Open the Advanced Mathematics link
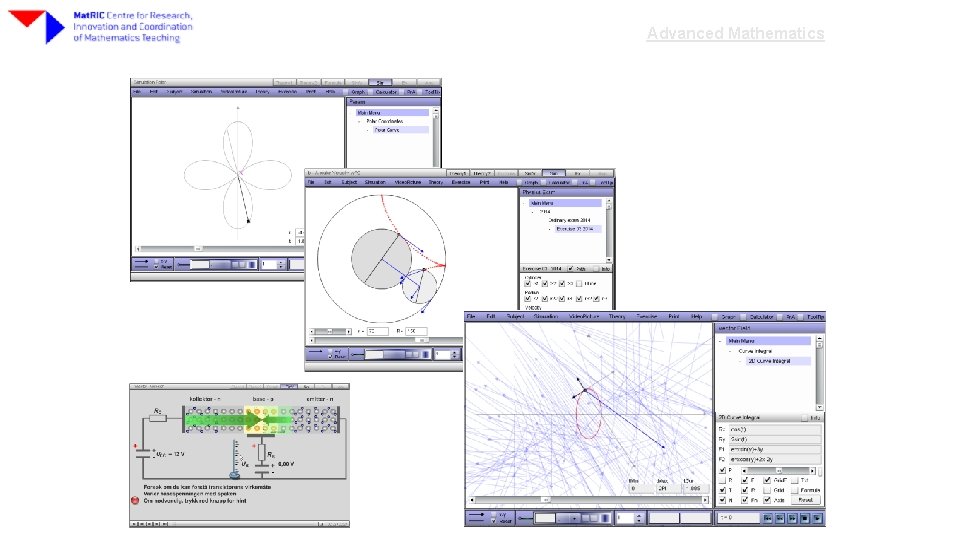Screen dimensions: 960x540 (735, 33)
